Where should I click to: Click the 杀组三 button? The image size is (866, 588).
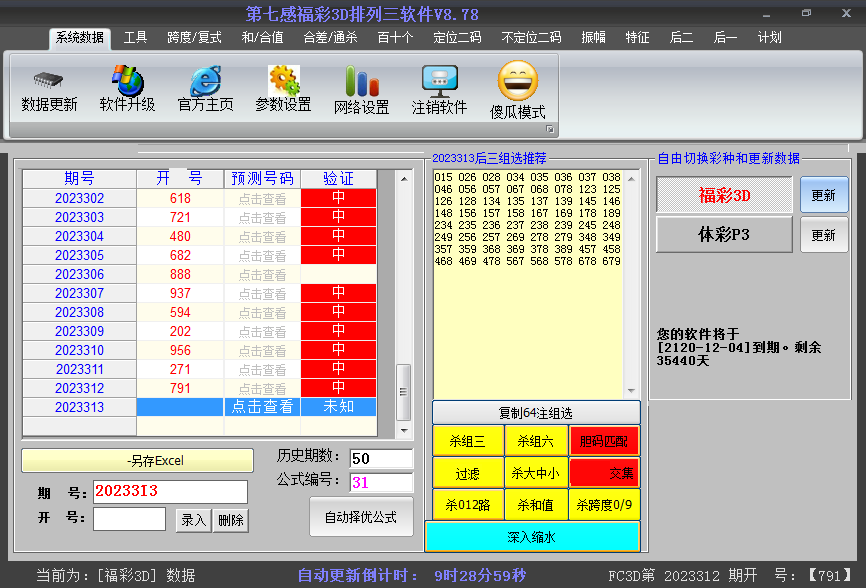click(468, 441)
